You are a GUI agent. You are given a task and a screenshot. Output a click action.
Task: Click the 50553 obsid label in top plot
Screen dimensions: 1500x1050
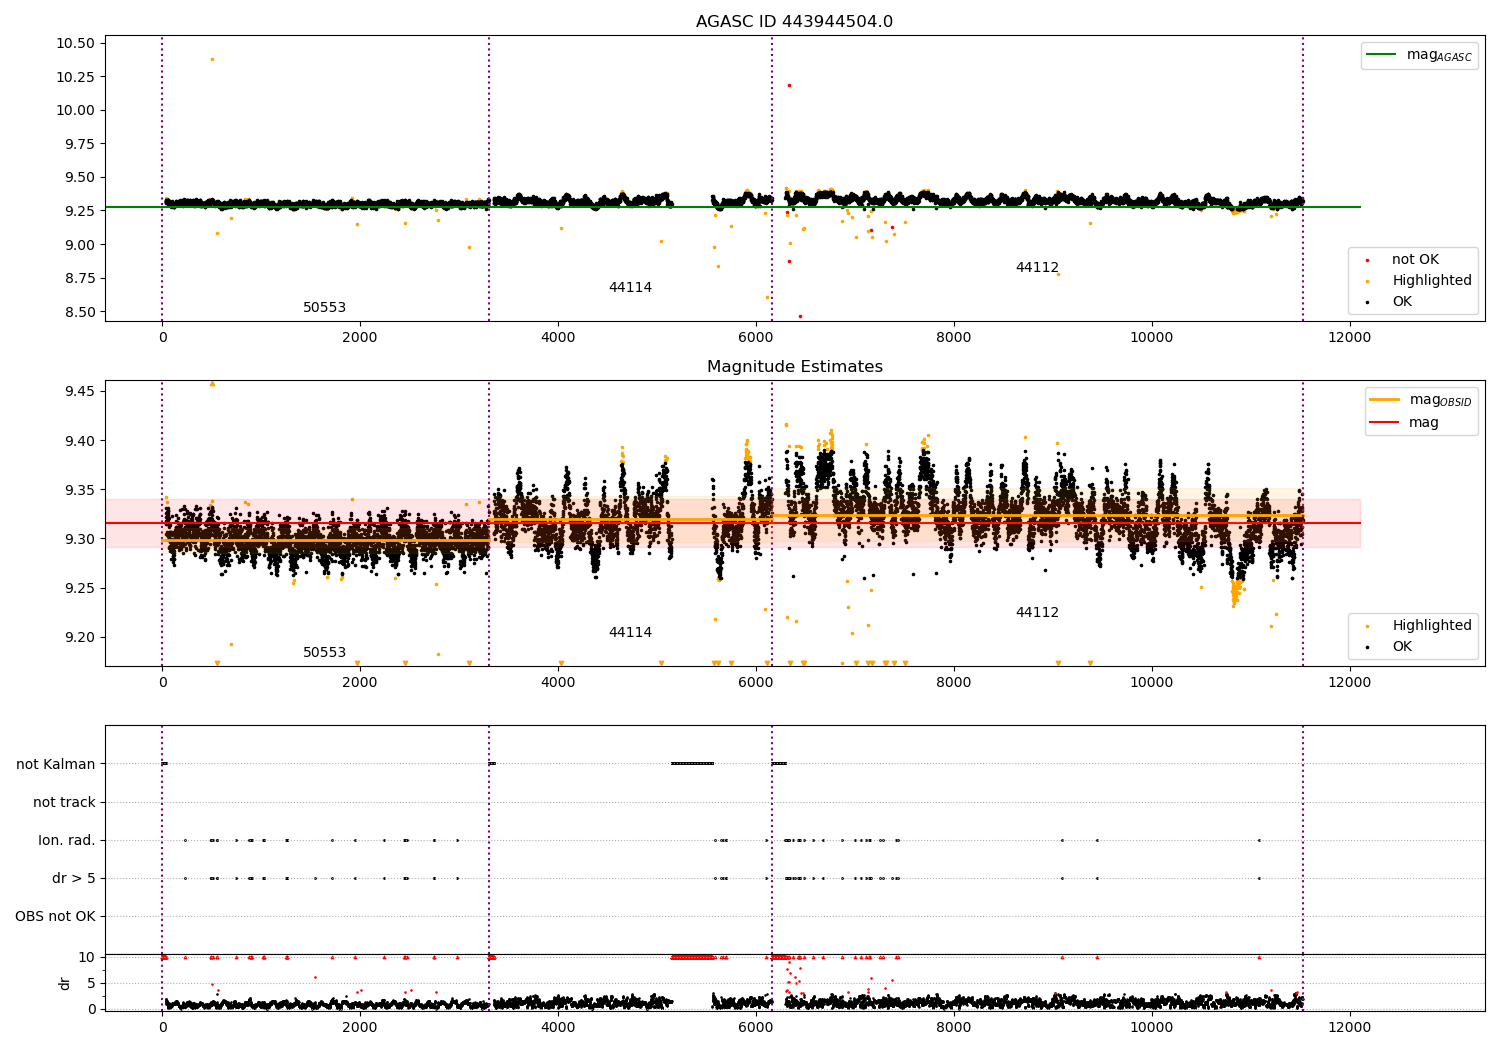(324, 308)
